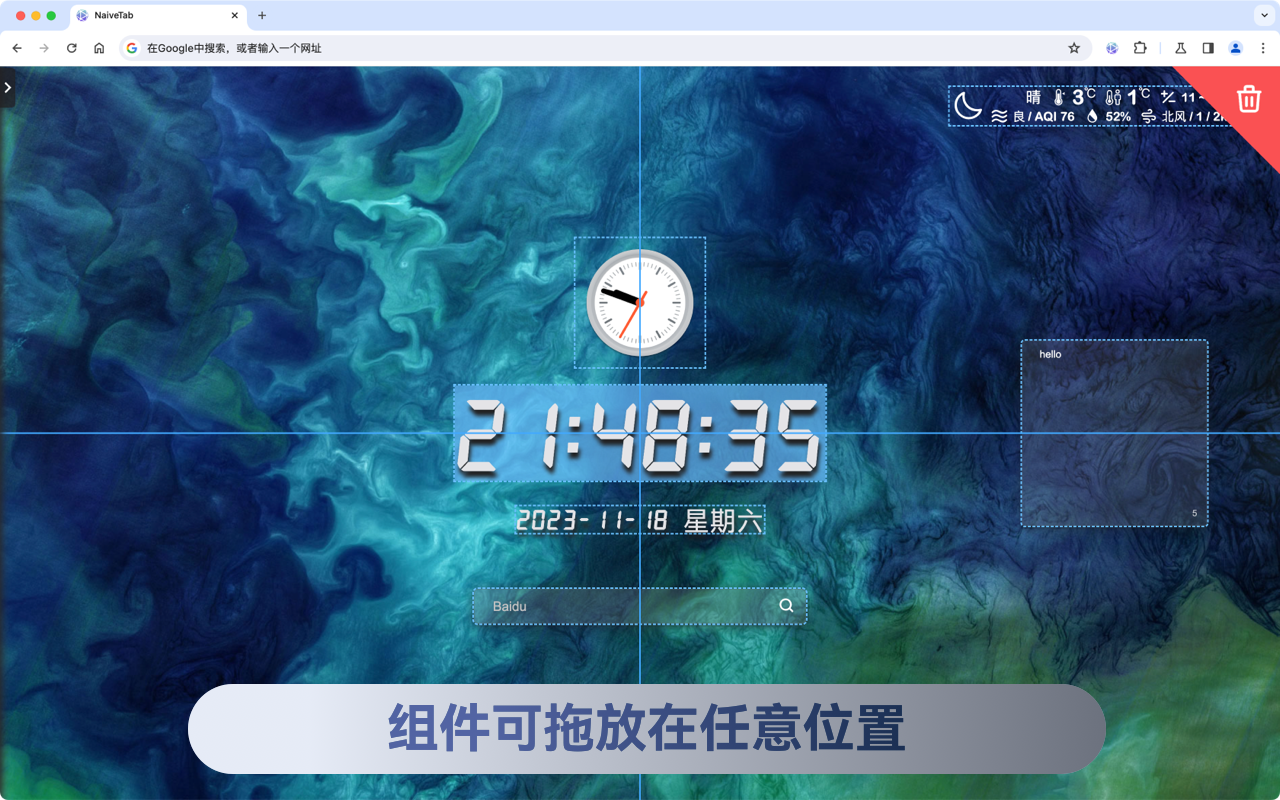This screenshot has height=800, width=1280.
Task: Click the humidity droplet icon showing 52%
Action: point(1092,116)
